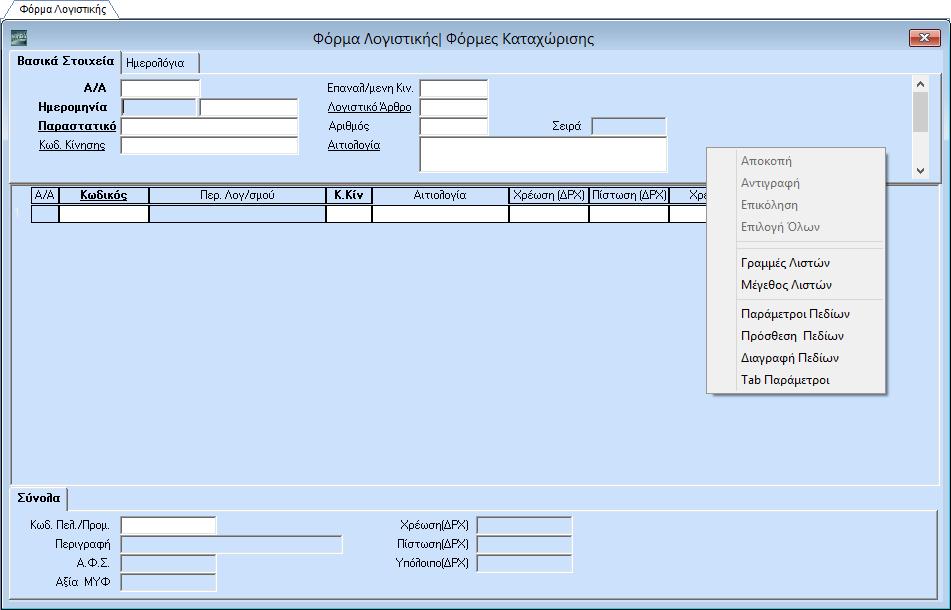Click the first row Κωδικός cell

pyautogui.click(x=104, y=214)
